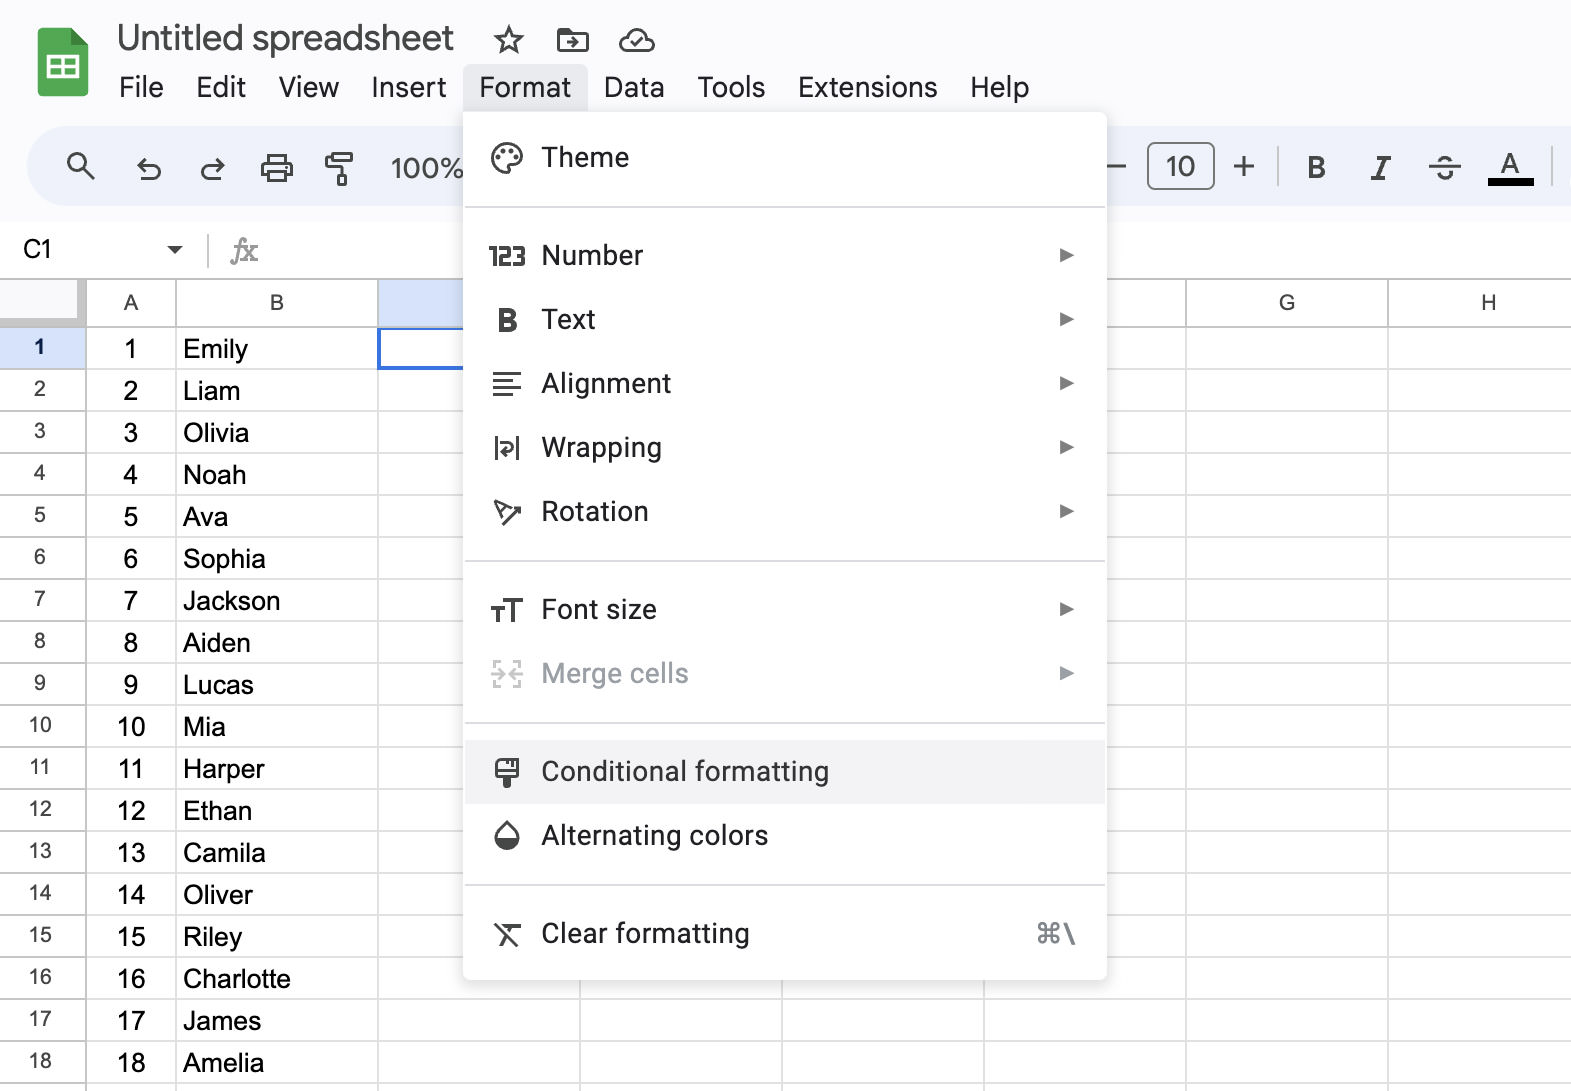The height and width of the screenshot is (1091, 1571).
Task: Open the Tools menu
Action: [x=731, y=87]
